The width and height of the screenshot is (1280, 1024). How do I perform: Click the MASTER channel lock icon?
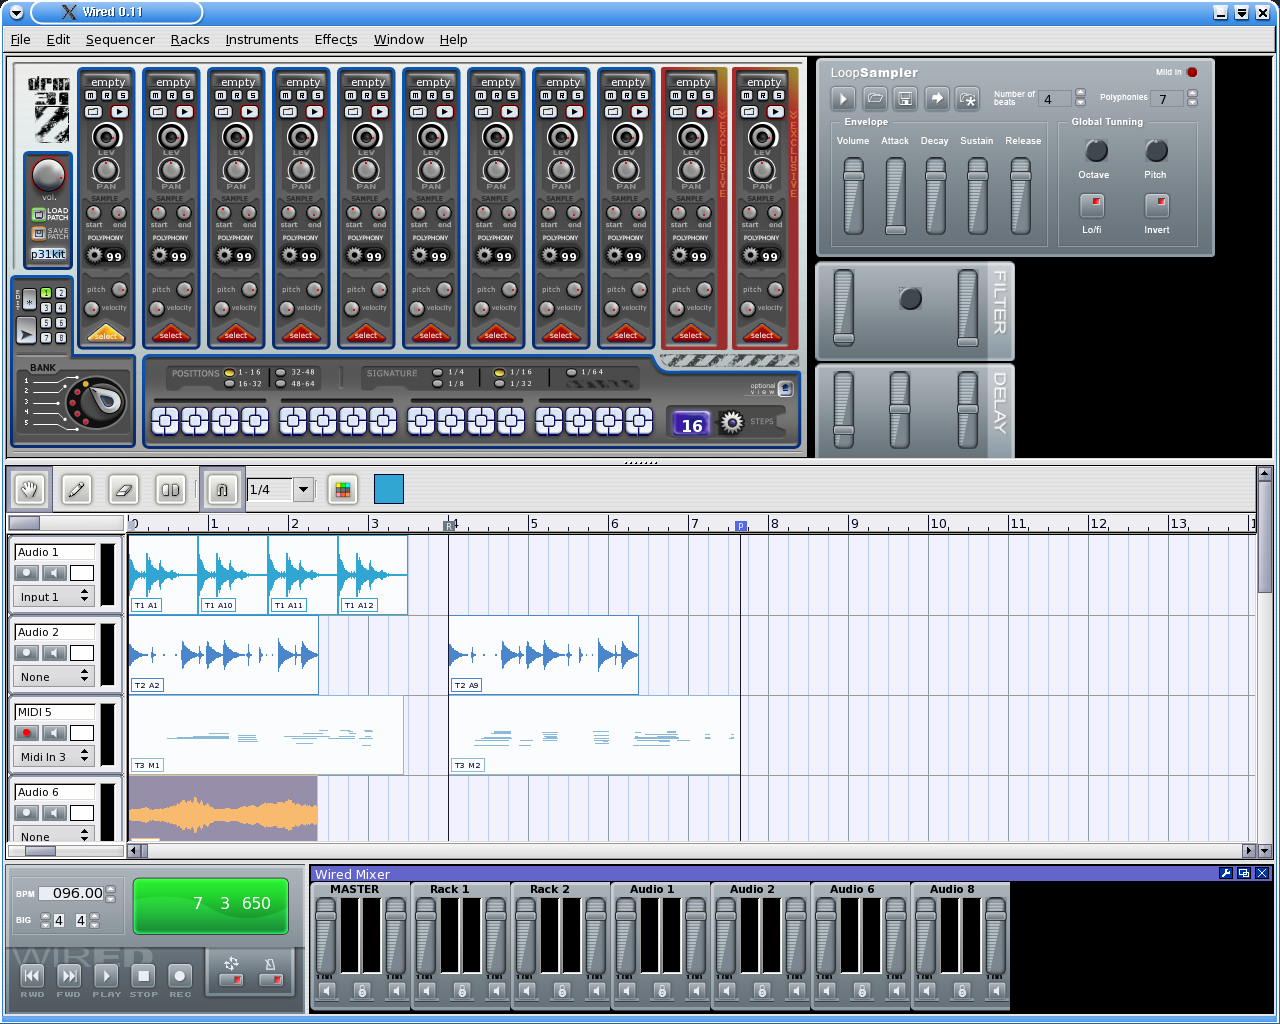(x=362, y=991)
